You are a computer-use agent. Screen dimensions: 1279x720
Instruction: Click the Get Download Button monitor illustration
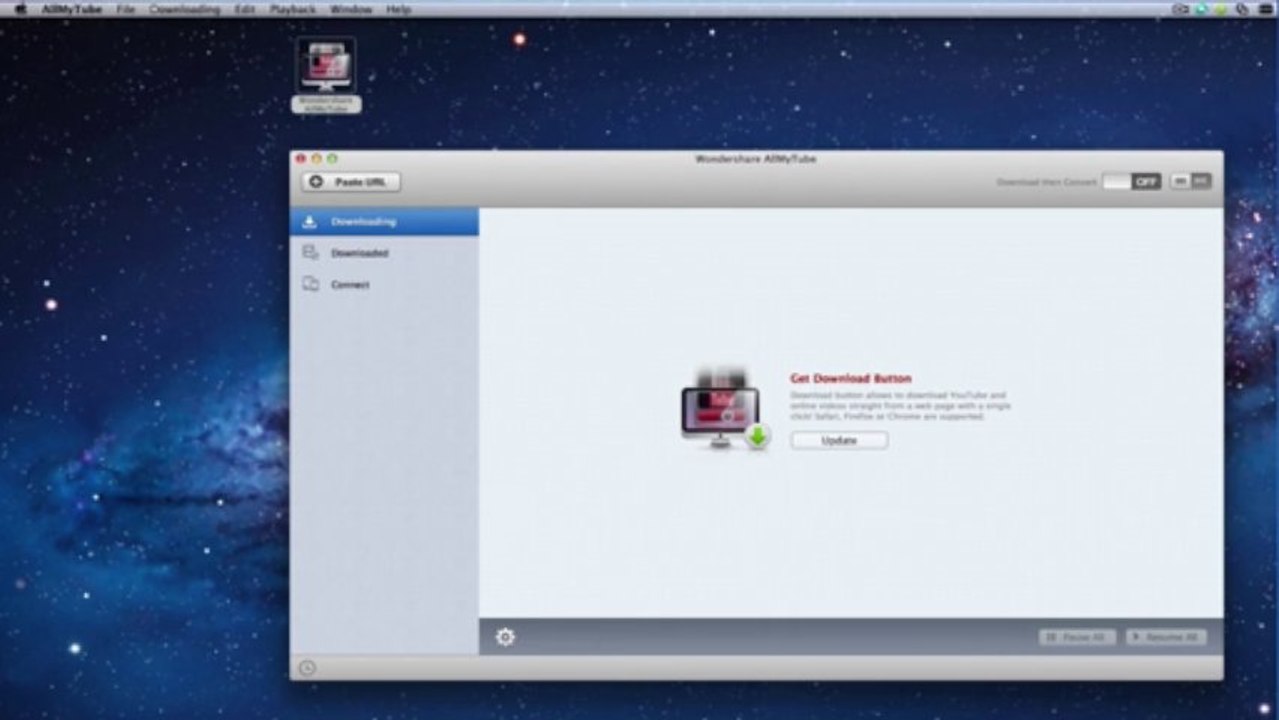725,410
